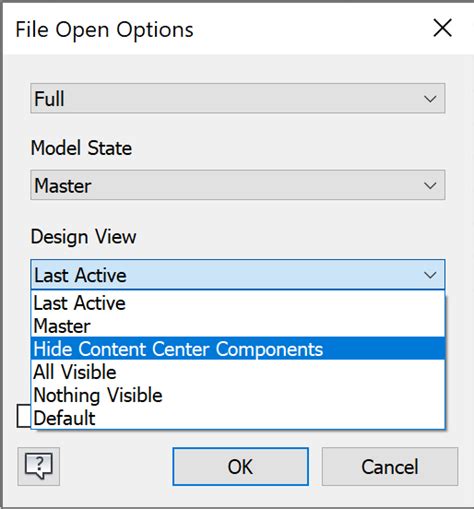Expand the chevron arrow in Model State field
Image resolution: width=474 pixels, height=509 pixels.
tap(430, 185)
